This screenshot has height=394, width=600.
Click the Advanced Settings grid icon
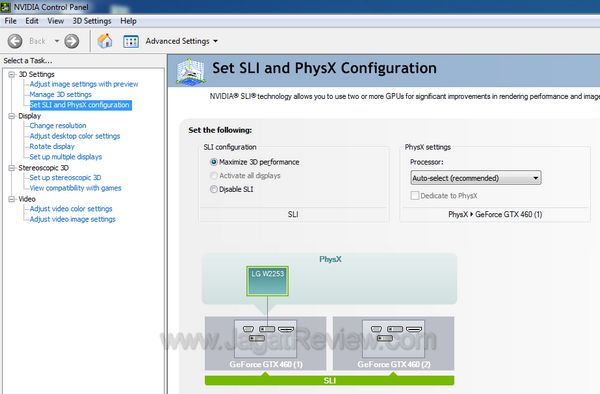click(131, 41)
